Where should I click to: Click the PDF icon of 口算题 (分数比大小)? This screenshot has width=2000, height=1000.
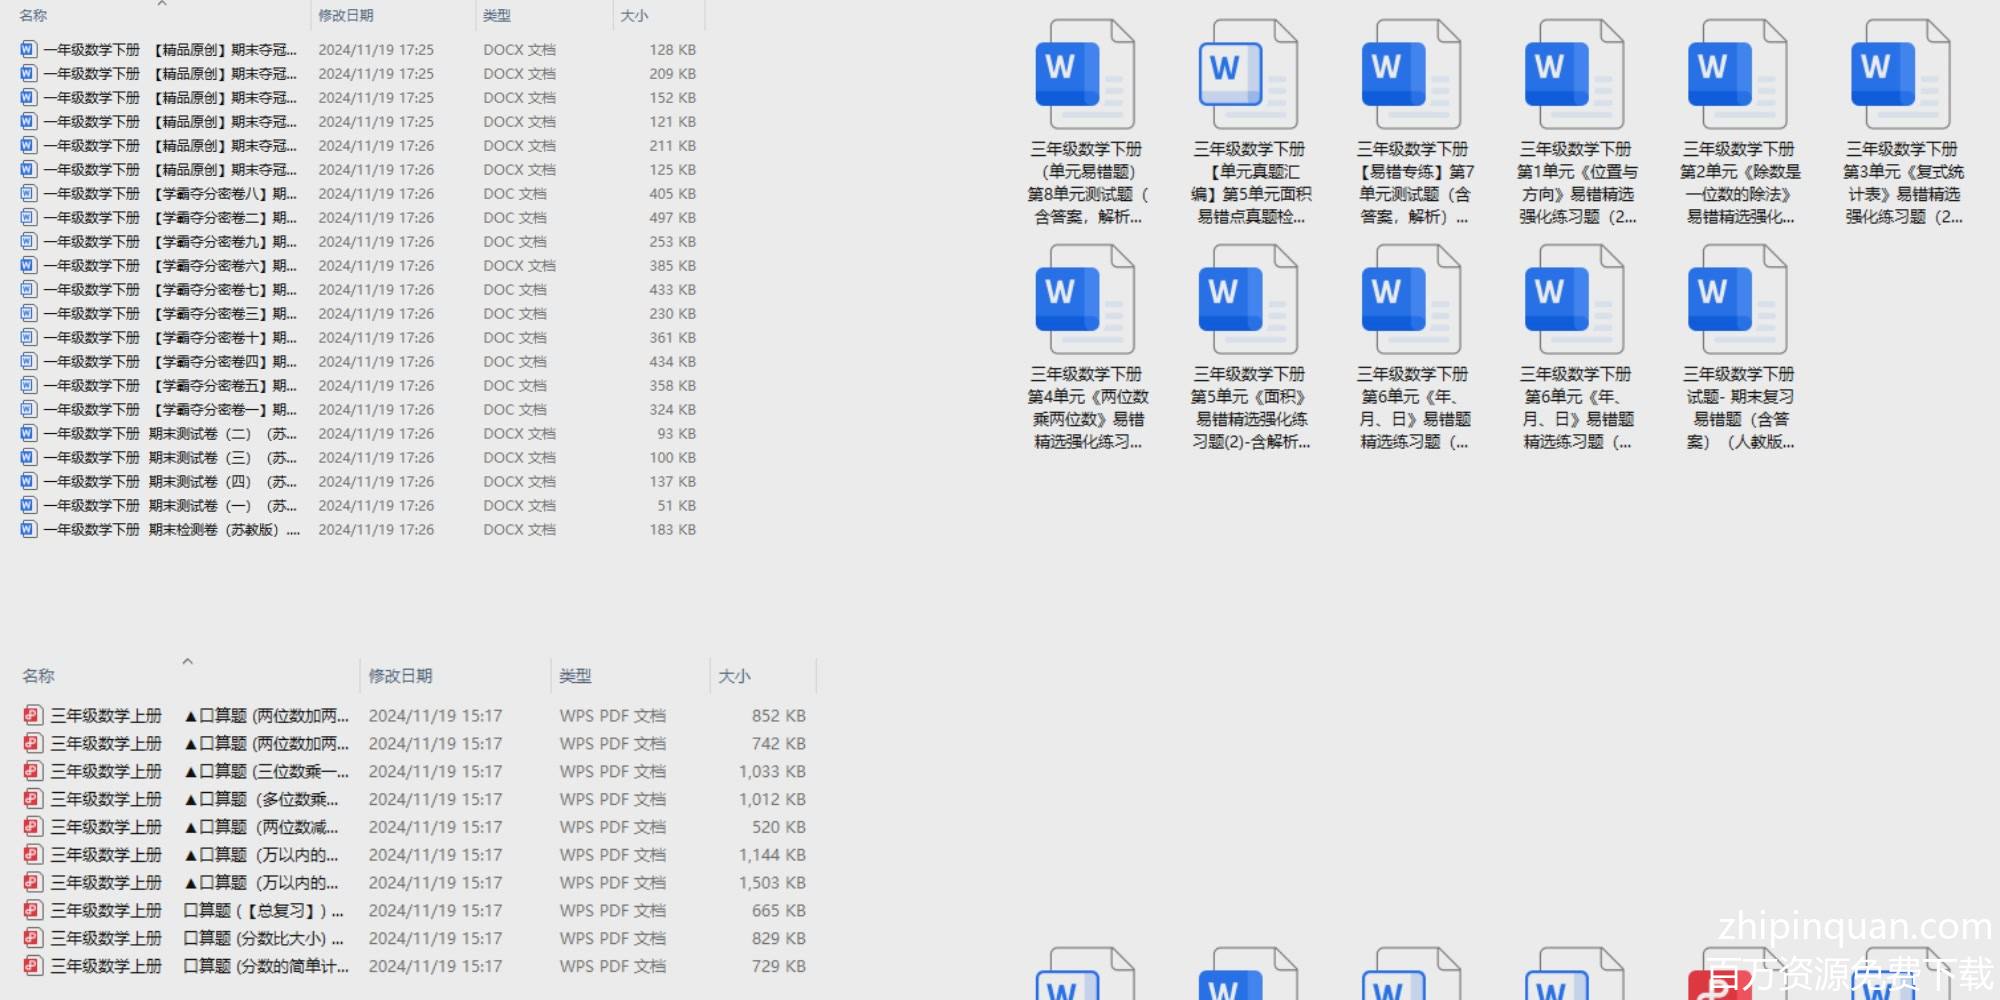pyautogui.click(x=33, y=938)
